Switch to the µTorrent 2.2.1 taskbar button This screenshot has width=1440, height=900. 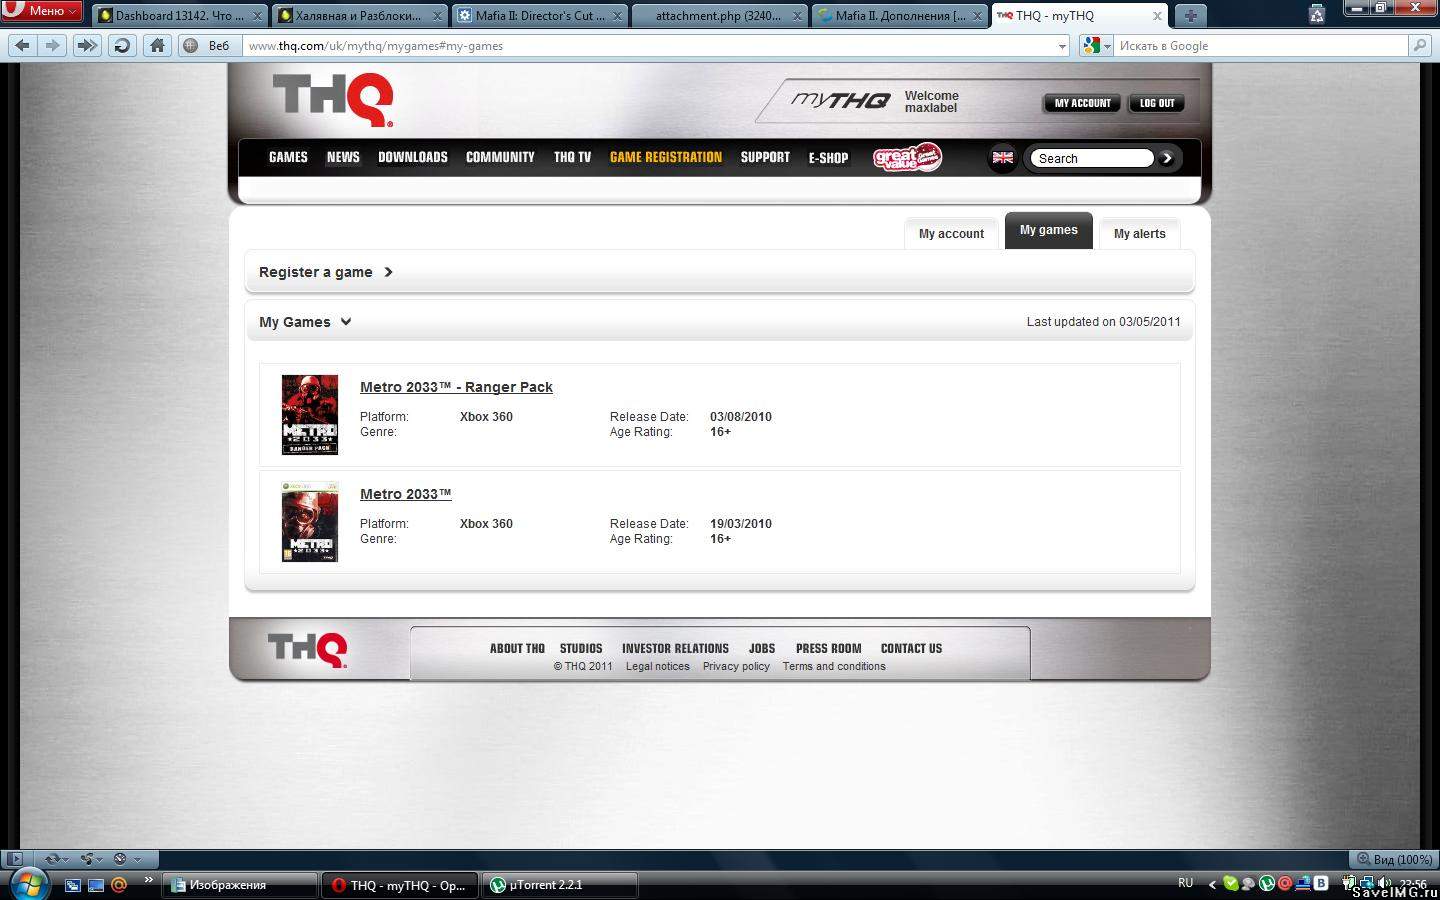tap(560, 885)
